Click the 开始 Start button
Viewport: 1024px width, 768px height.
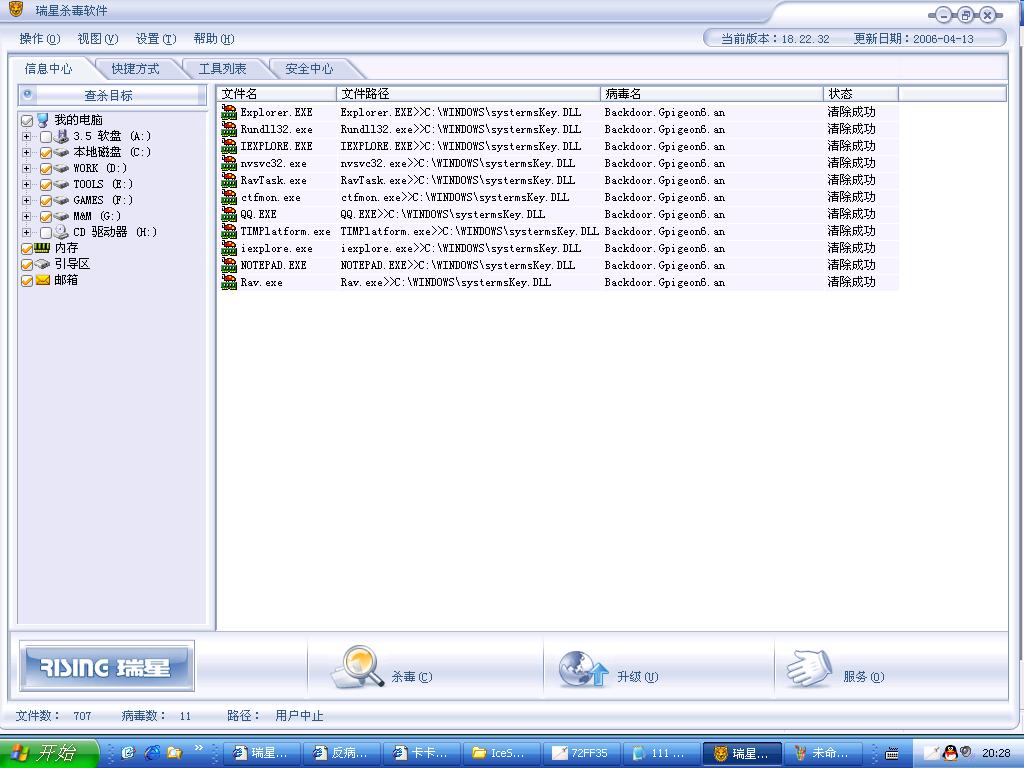[x=49, y=753]
